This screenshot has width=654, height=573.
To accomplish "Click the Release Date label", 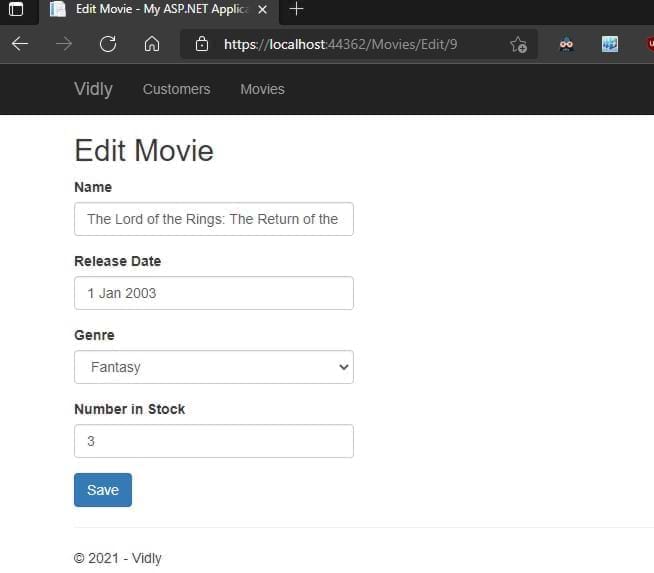I will tap(118, 261).
